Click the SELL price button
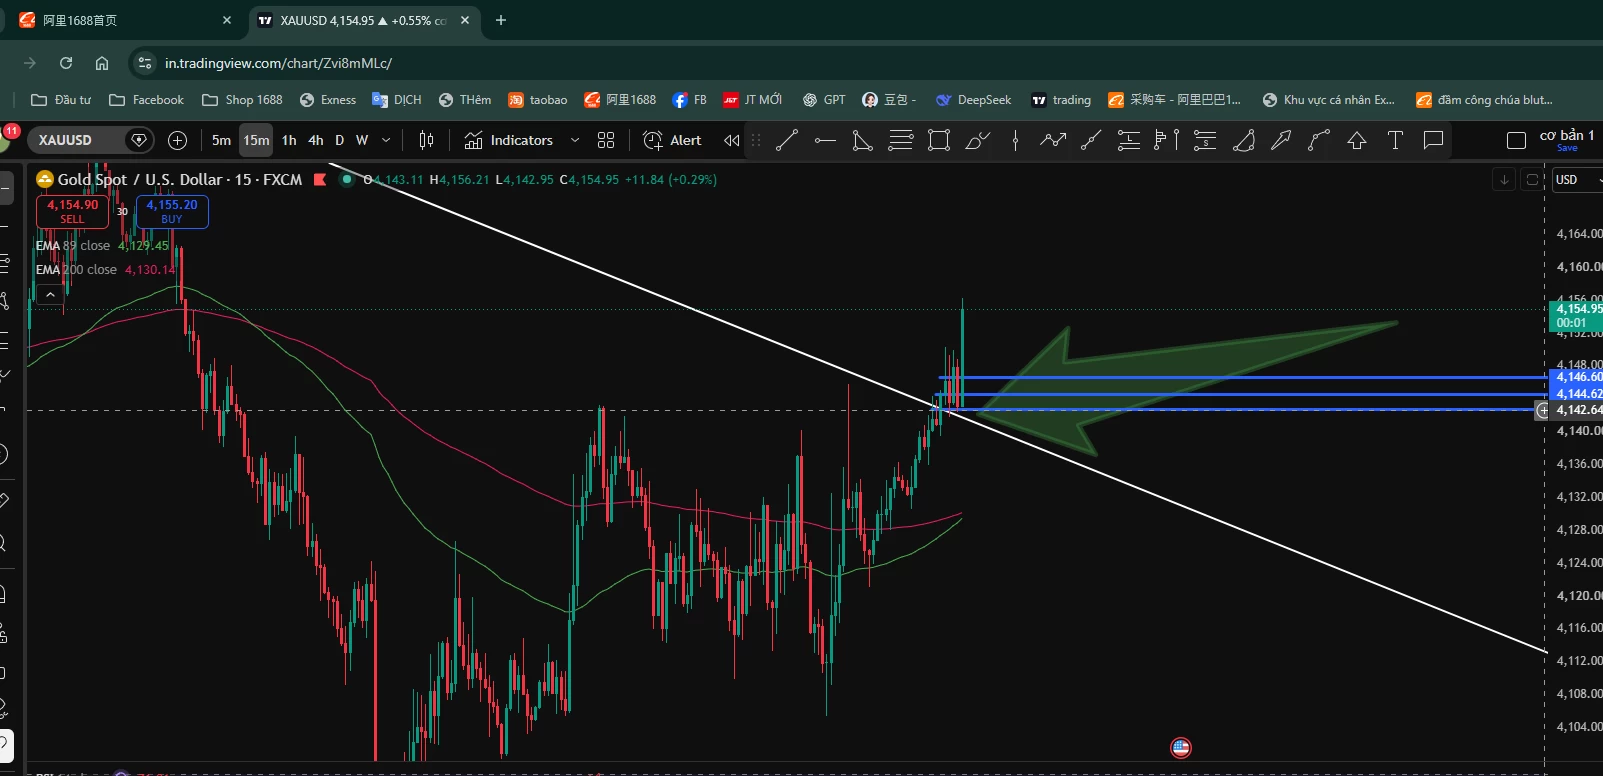Viewport: 1603px width, 776px height. [x=72, y=211]
